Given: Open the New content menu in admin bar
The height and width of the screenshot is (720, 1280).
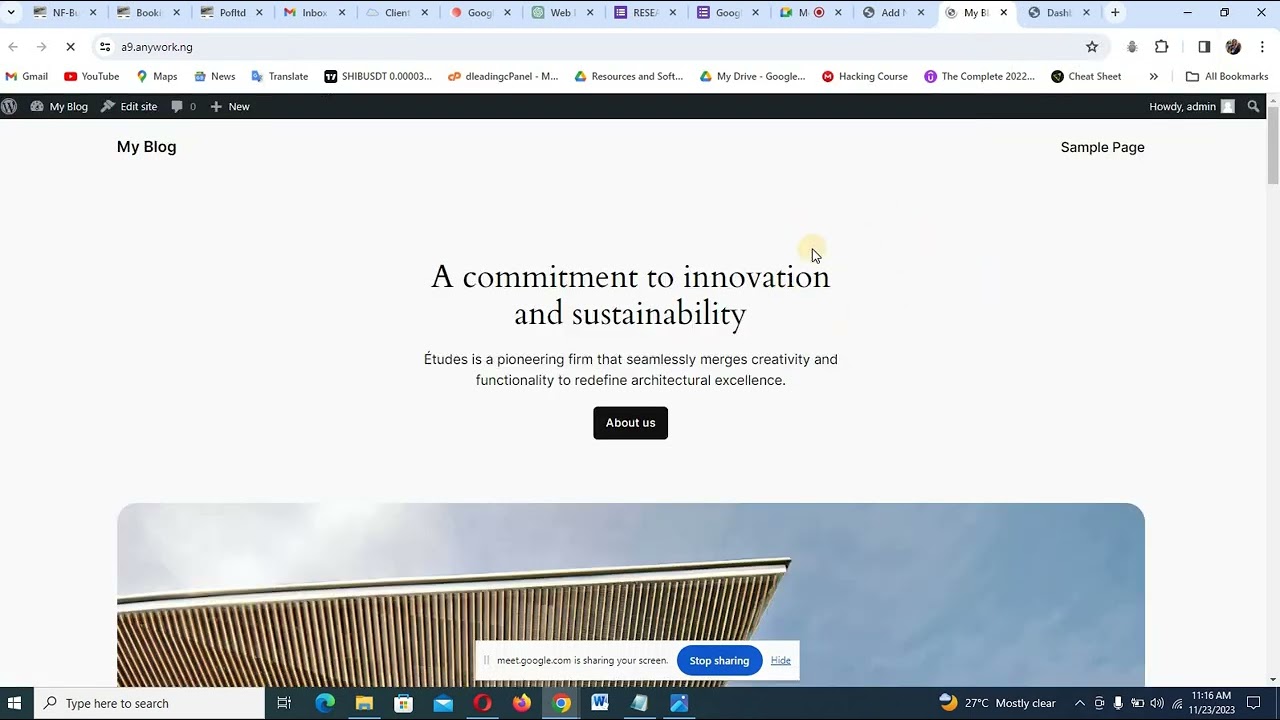Looking at the screenshot, I should click(x=229, y=106).
